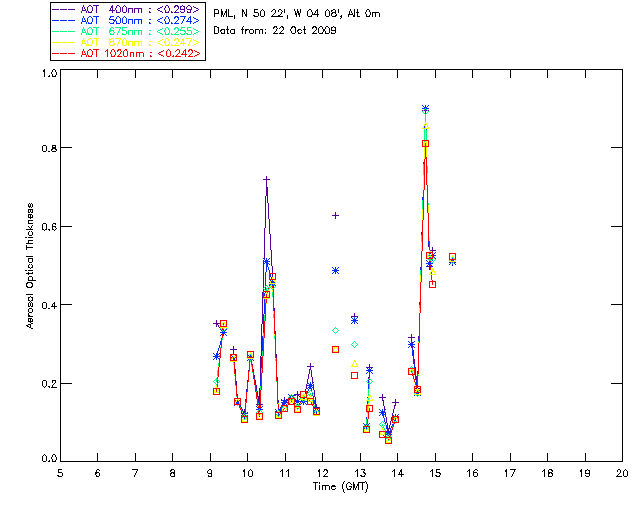Click the y-axis title 'Aerosol Optical Thickness'

(30, 266)
